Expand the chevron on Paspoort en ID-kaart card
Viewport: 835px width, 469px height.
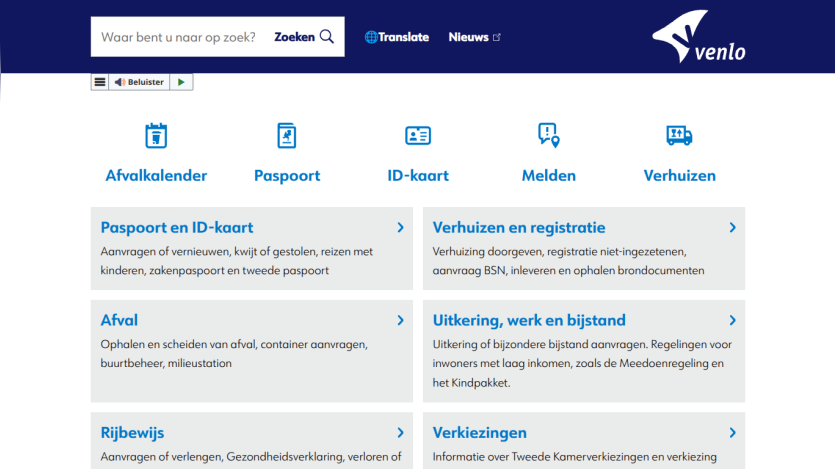400,227
